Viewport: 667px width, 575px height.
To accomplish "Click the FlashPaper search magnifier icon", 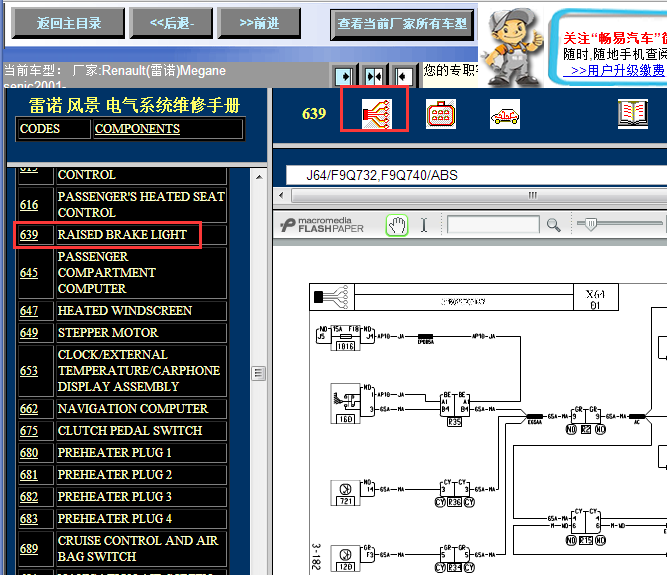I will click(553, 225).
